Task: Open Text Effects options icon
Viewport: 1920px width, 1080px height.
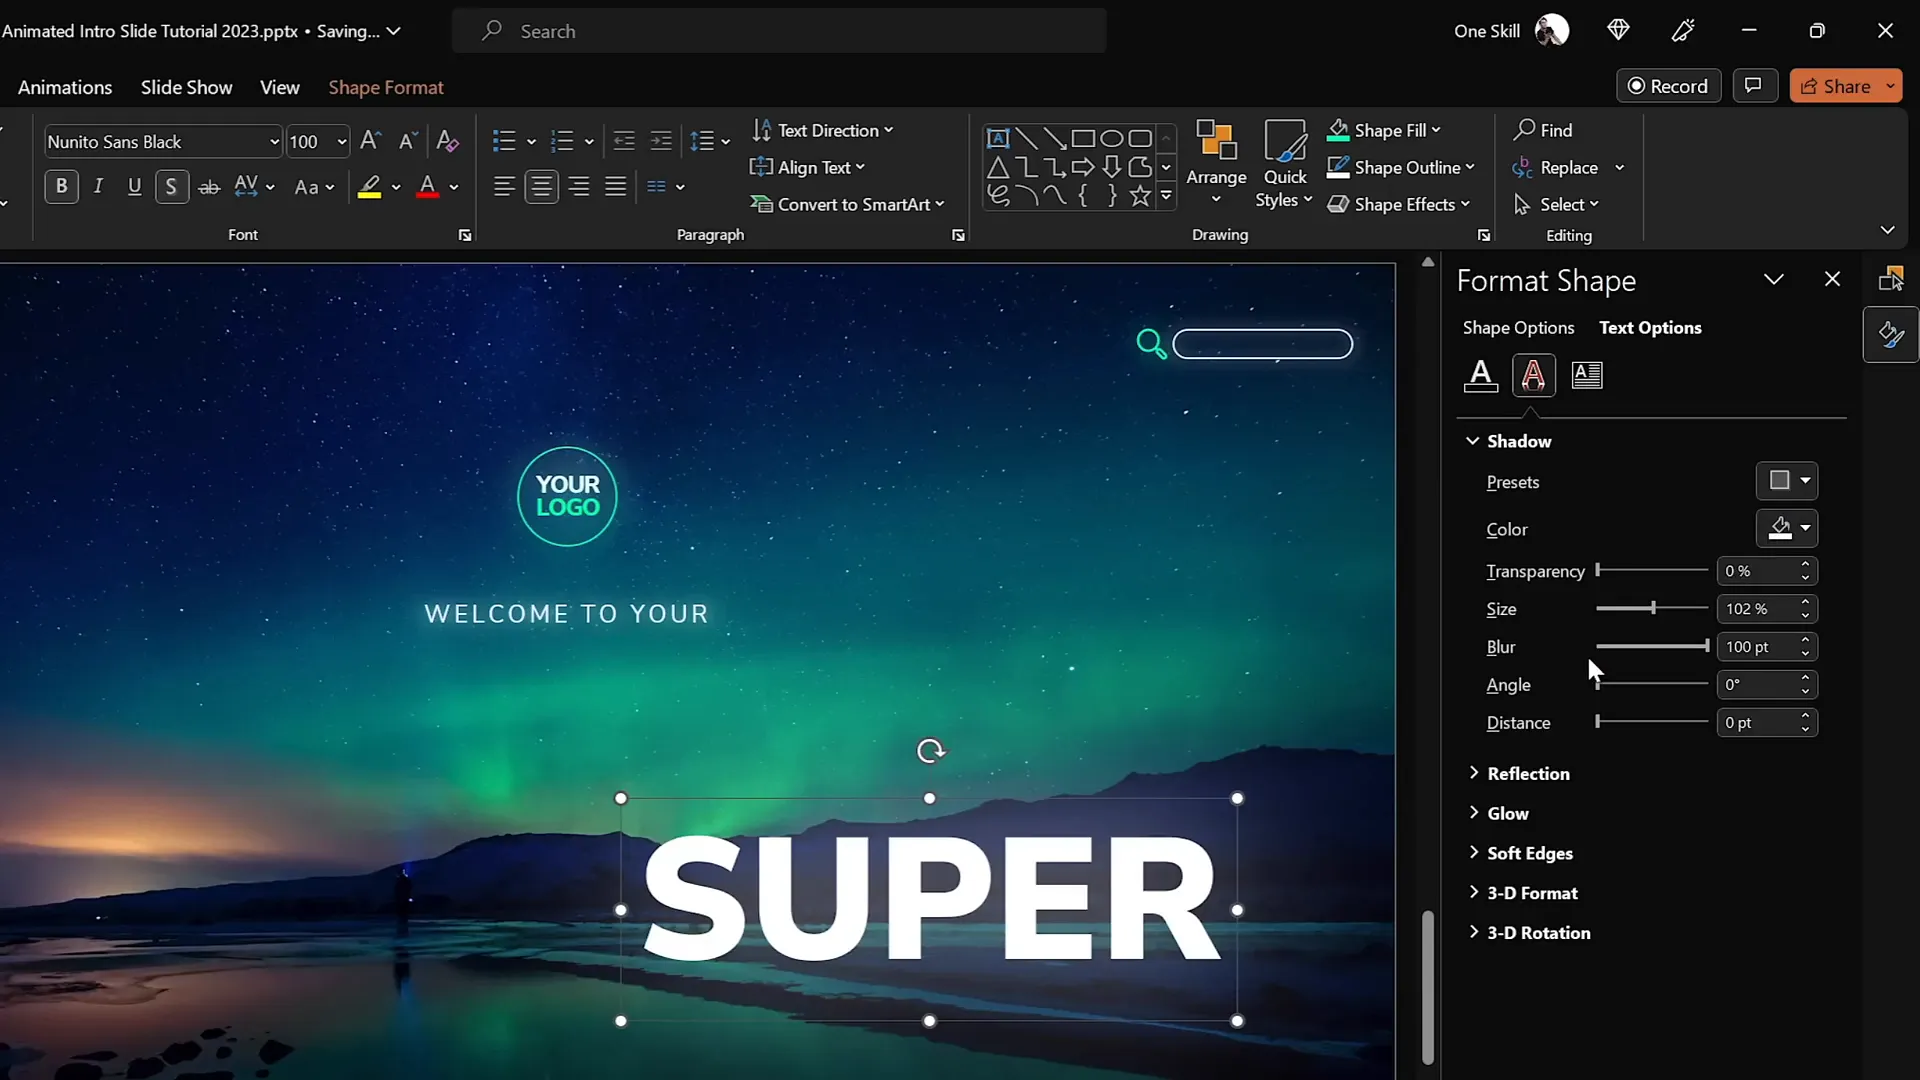Action: pyautogui.click(x=1533, y=375)
